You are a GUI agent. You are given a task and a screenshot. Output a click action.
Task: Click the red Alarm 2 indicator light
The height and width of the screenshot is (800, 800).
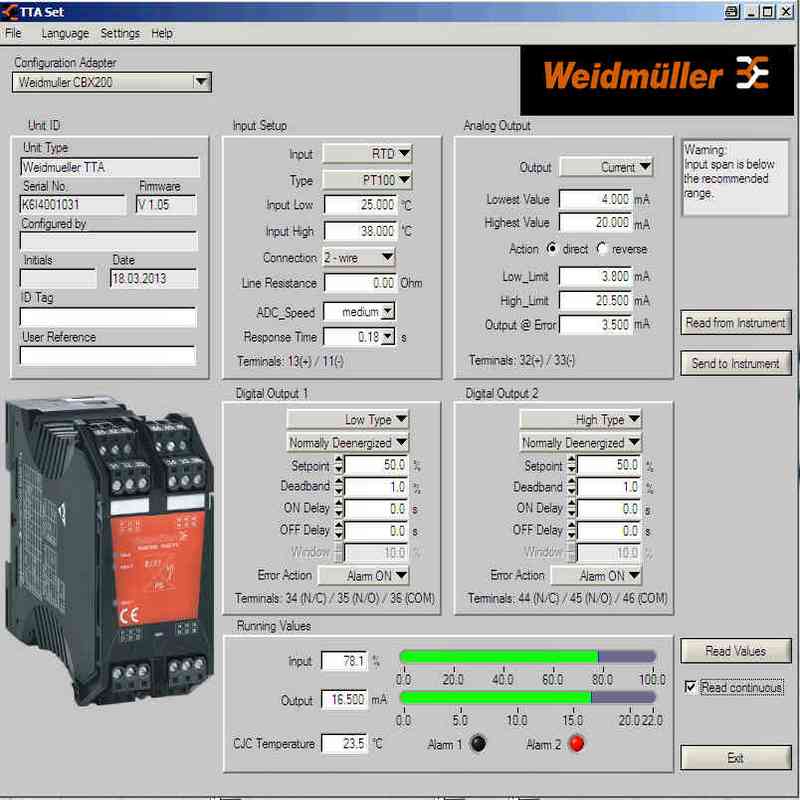coord(576,744)
